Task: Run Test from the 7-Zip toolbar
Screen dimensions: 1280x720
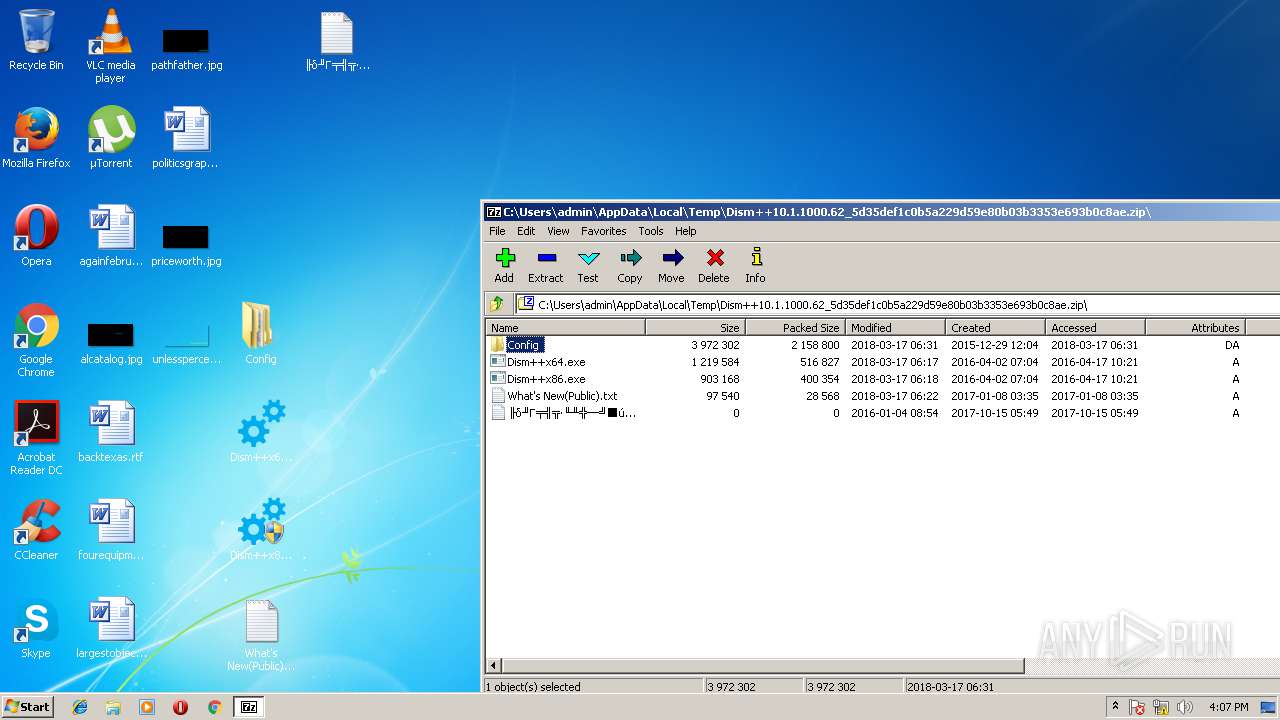Action: (x=588, y=266)
